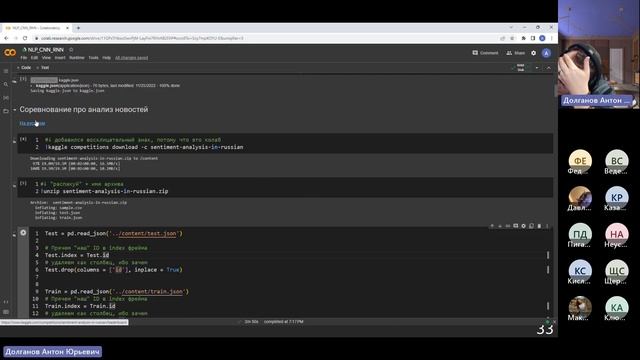Open the View menu
This screenshot has height=360, width=640.
tap(47, 58)
